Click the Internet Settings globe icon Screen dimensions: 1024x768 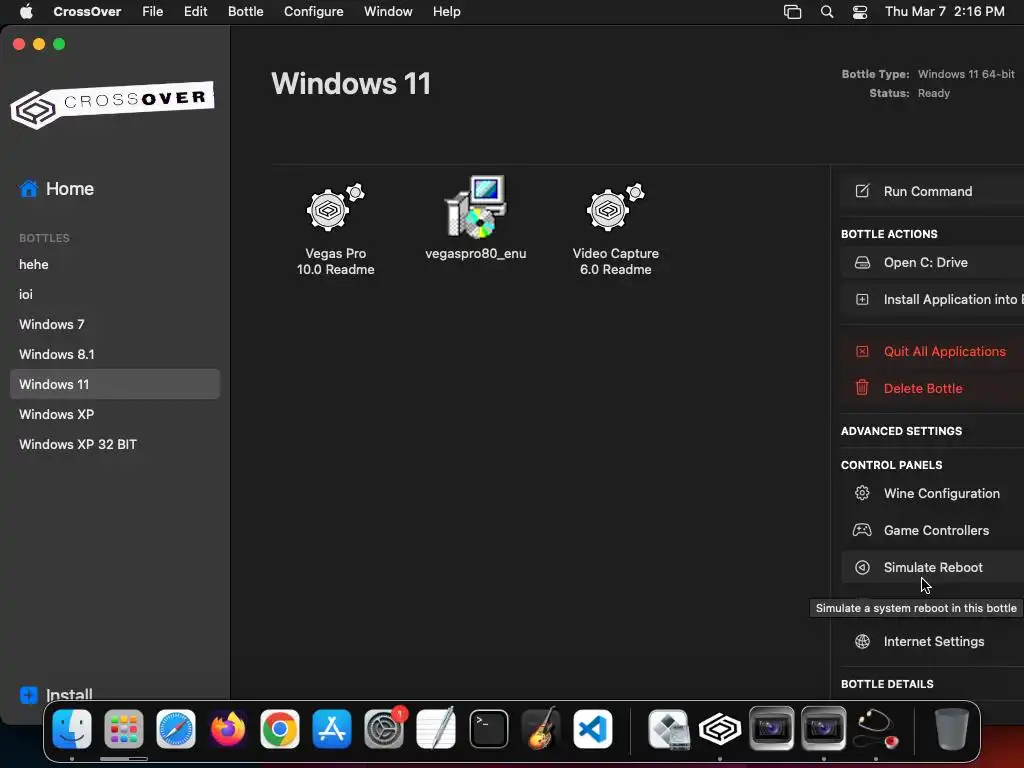click(862, 641)
